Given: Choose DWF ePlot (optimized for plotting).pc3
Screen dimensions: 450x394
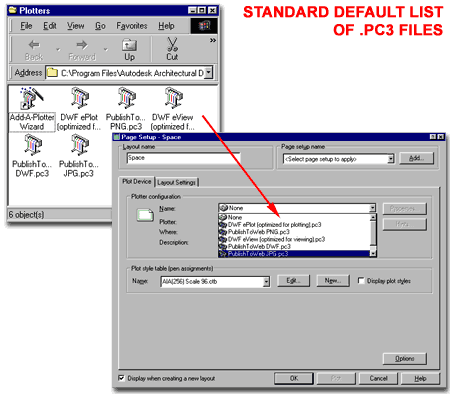Looking at the screenshot, I should [x=294, y=224].
